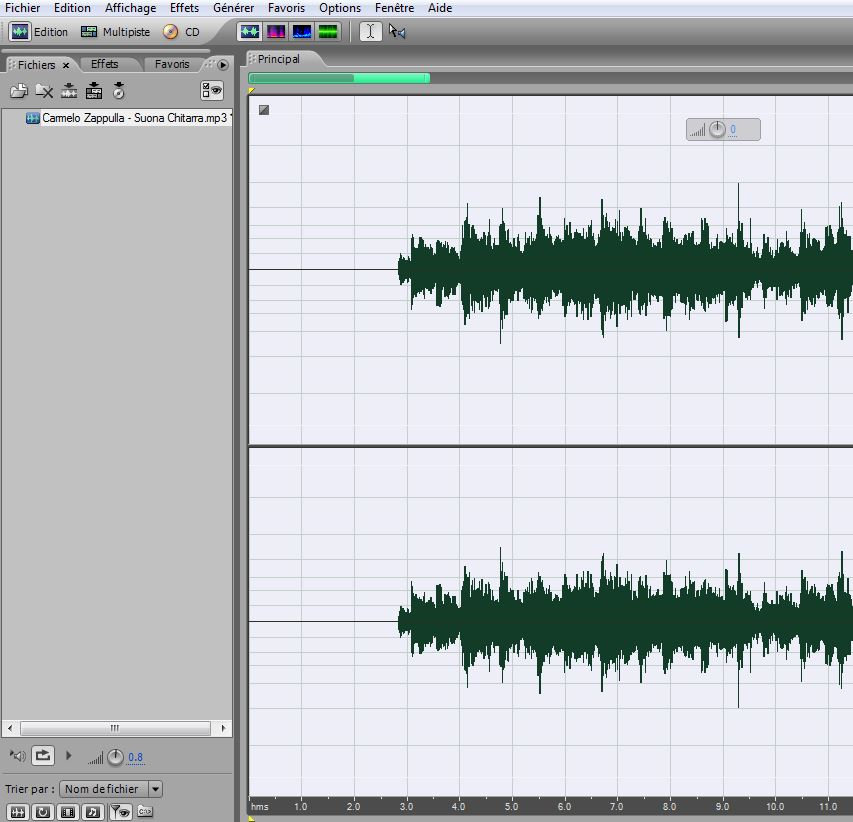The height and width of the screenshot is (822, 853).
Task: Switch to Edition view mode
Action: 39,32
